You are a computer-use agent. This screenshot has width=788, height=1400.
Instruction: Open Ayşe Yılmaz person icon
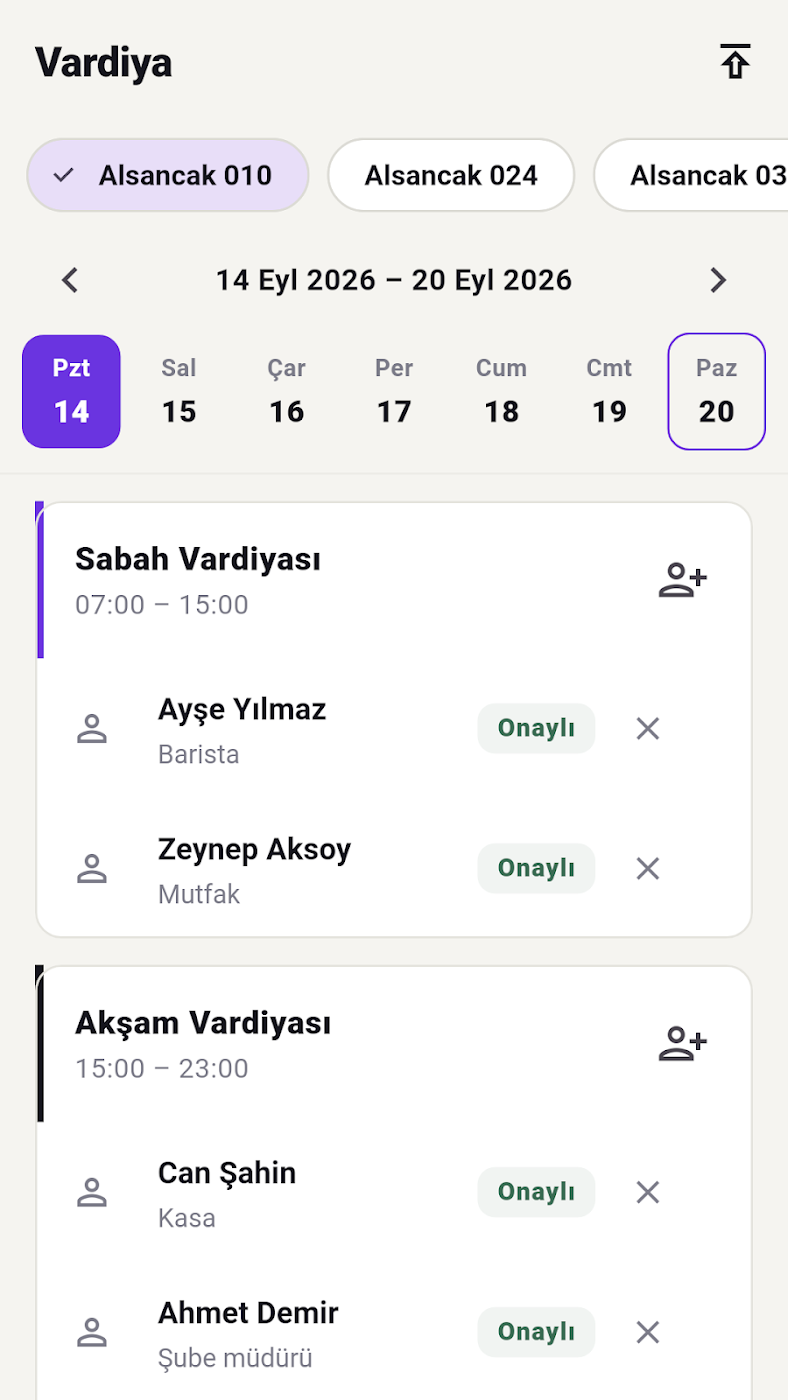(x=92, y=729)
